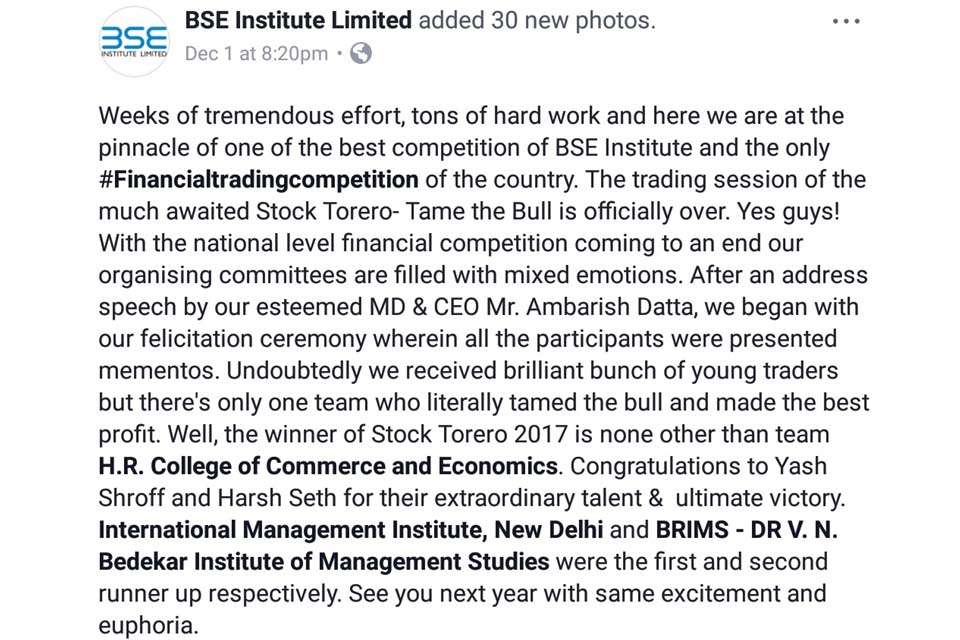Click the globe public privacy icon
Screen dimensions: 960x640
pyautogui.click(x=361, y=54)
